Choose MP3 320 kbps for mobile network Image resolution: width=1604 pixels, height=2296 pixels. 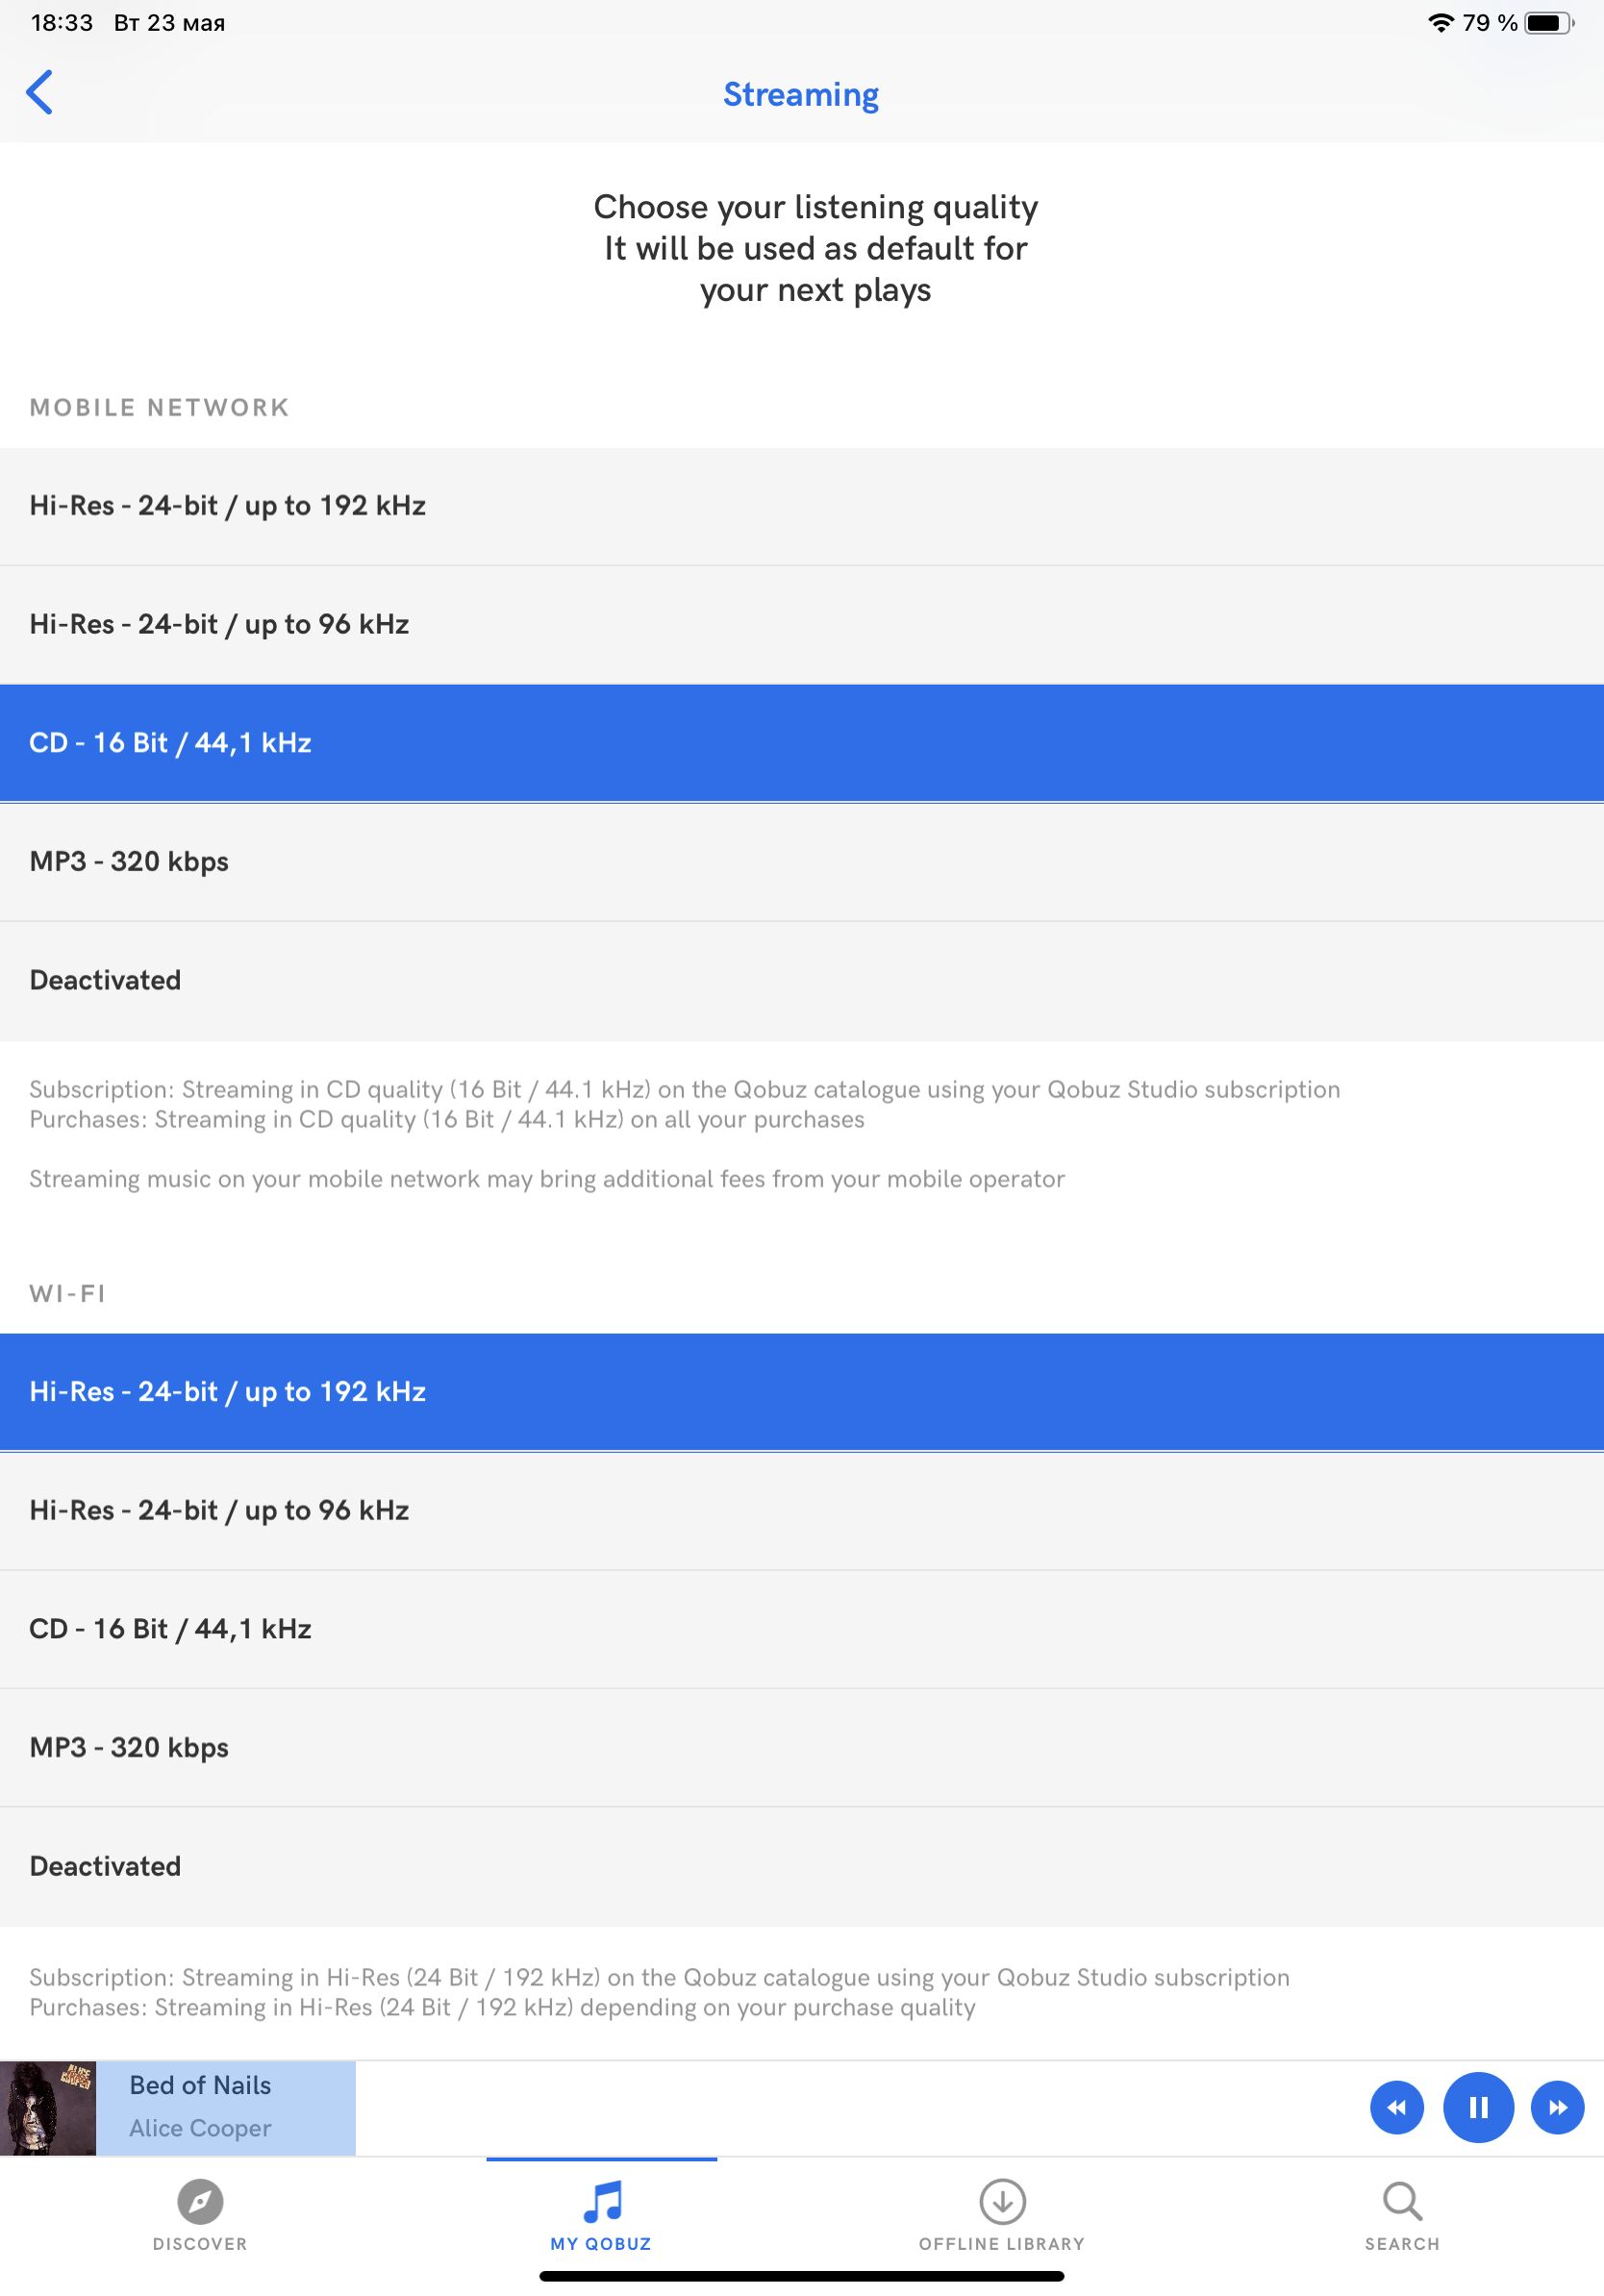coord(802,862)
